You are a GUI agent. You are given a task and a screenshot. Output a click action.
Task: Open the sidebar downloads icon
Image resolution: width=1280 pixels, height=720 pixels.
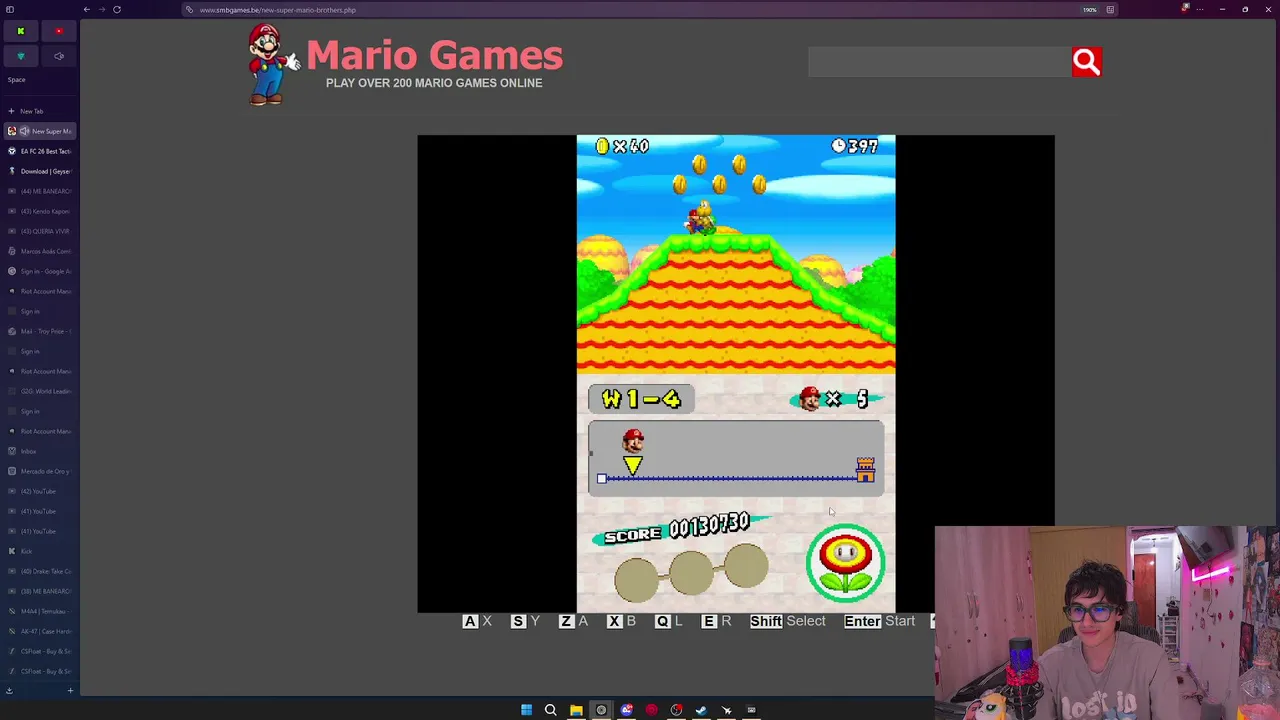(x=9, y=690)
